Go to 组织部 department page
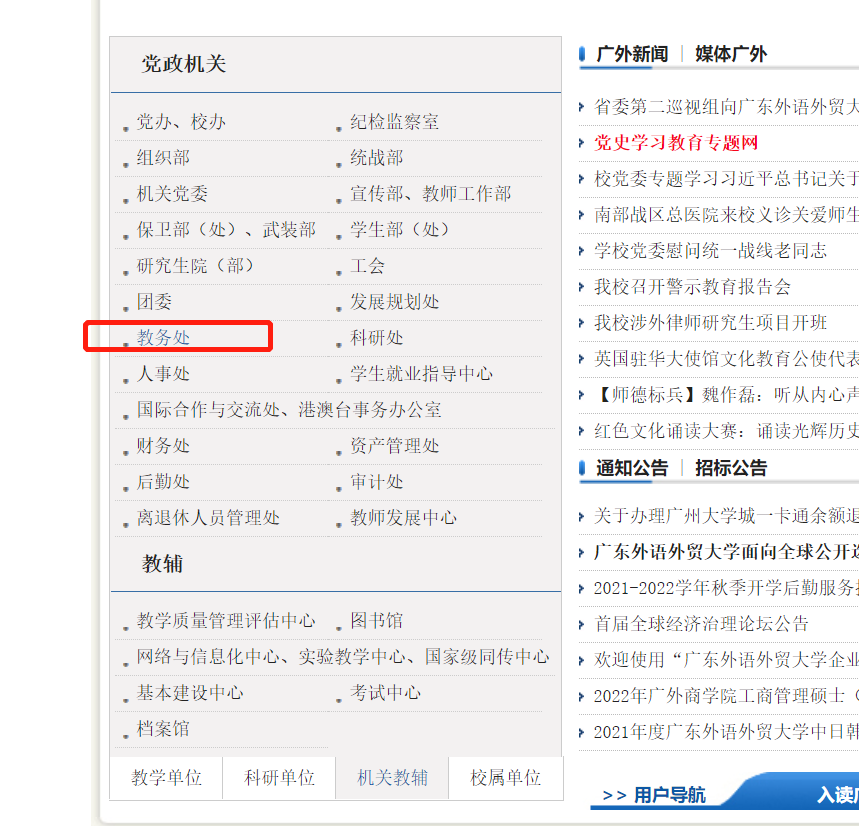859x826 pixels. click(x=163, y=158)
